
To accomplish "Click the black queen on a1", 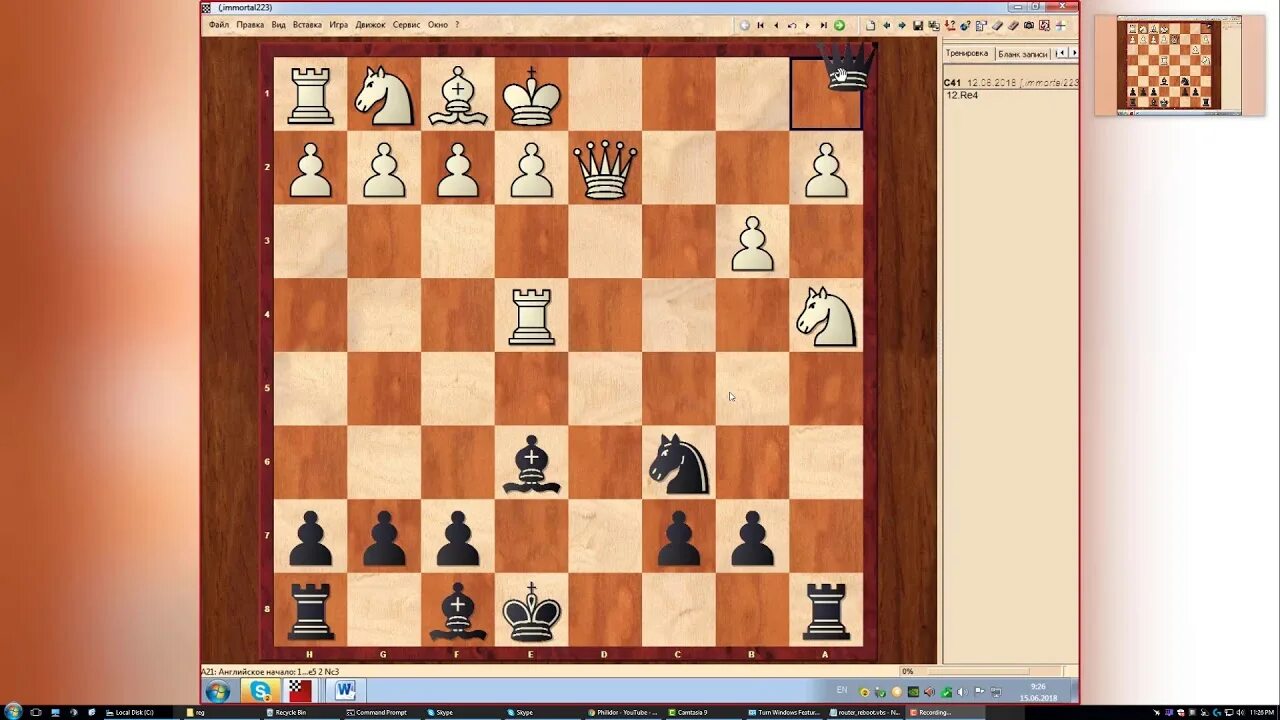I will pos(847,68).
